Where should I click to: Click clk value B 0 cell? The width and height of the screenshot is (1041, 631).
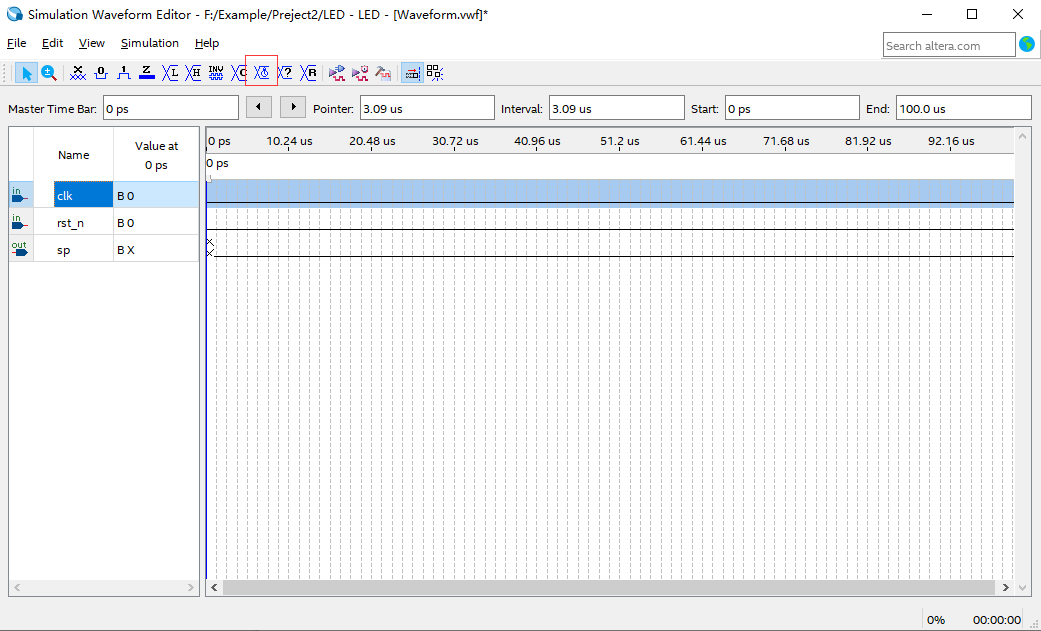[x=156, y=195]
